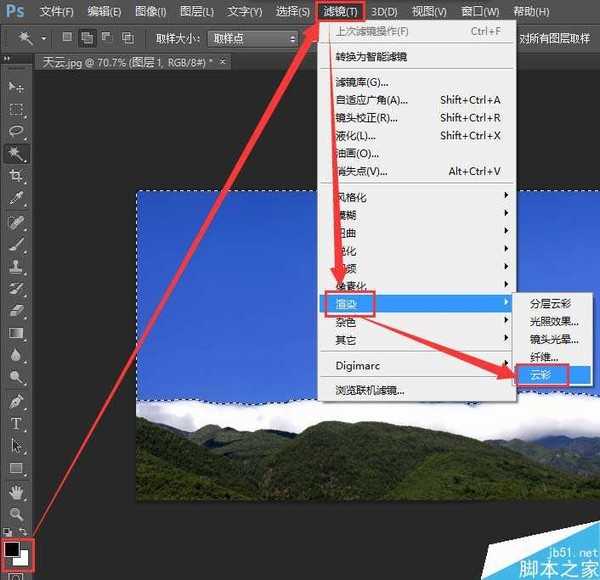Image resolution: width=600 pixels, height=580 pixels.
Task: Open the magic wand tool preset picker arrow
Action: pyautogui.click(x=44, y=38)
